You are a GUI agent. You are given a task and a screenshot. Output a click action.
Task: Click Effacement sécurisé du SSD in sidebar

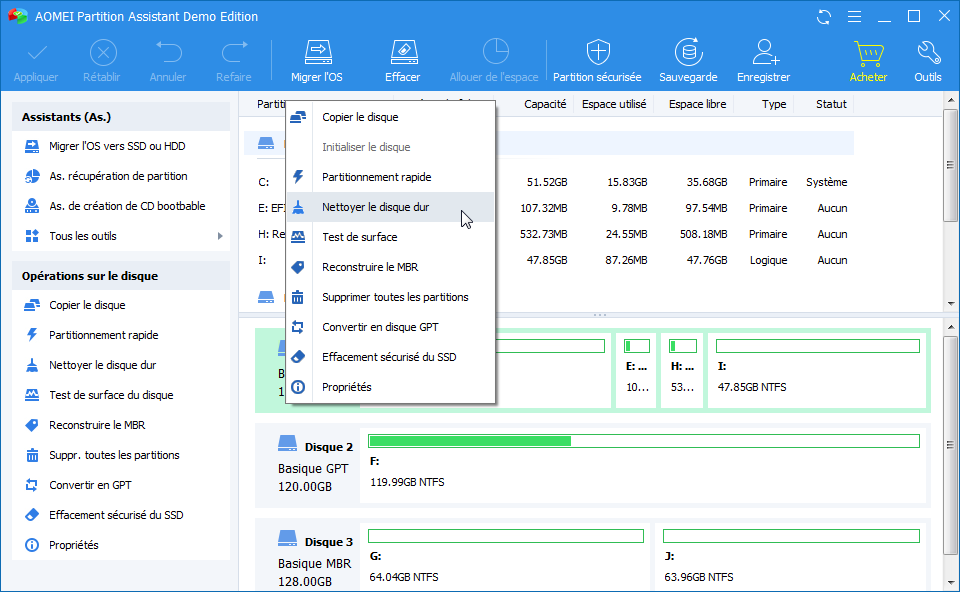click(116, 515)
